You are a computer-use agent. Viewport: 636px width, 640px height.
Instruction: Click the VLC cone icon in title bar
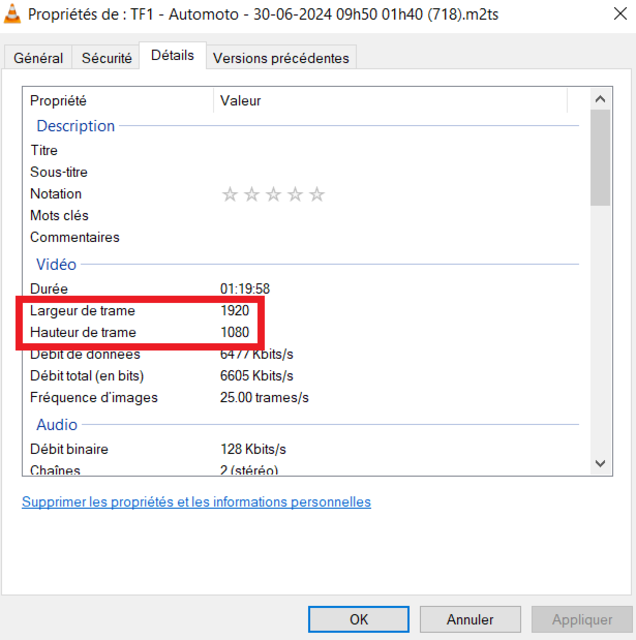pyautogui.click(x=12, y=13)
